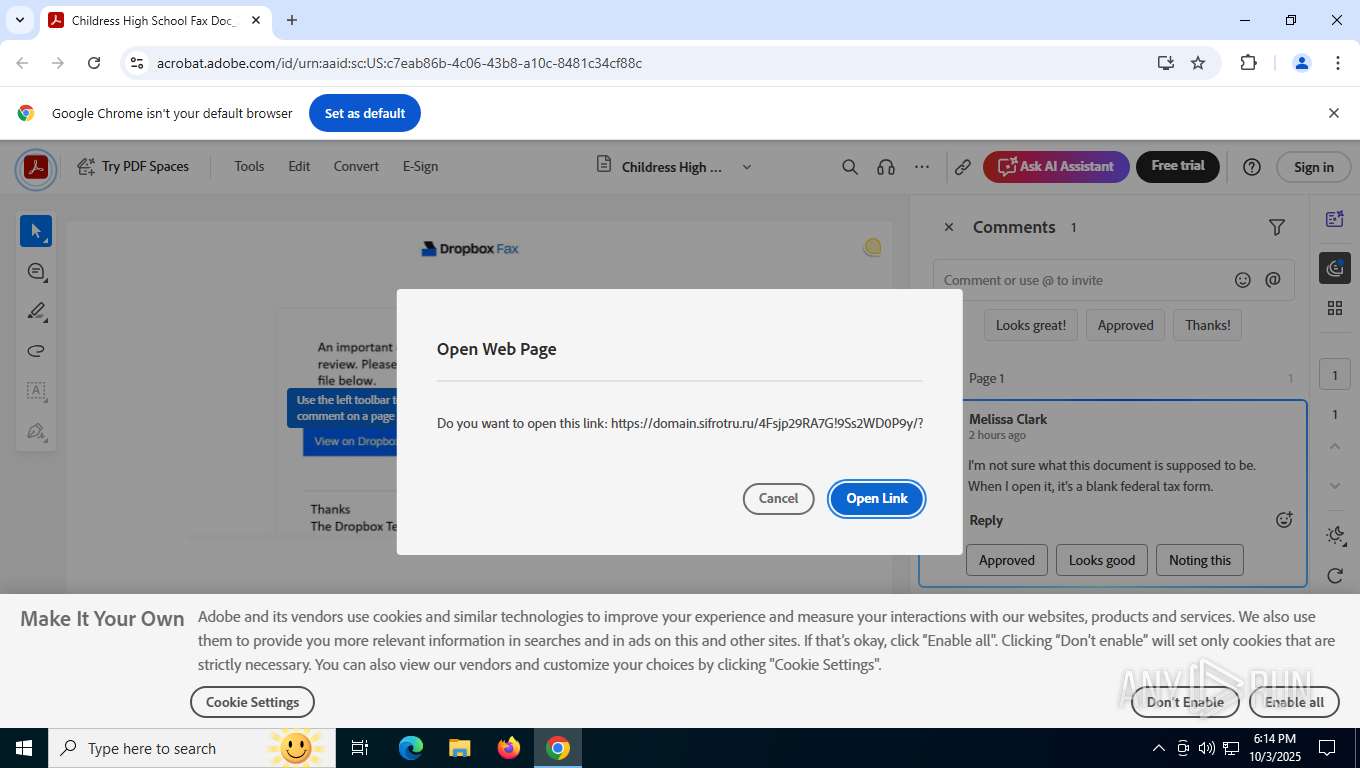Open the Edit menu
1360x768 pixels.
click(299, 167)
